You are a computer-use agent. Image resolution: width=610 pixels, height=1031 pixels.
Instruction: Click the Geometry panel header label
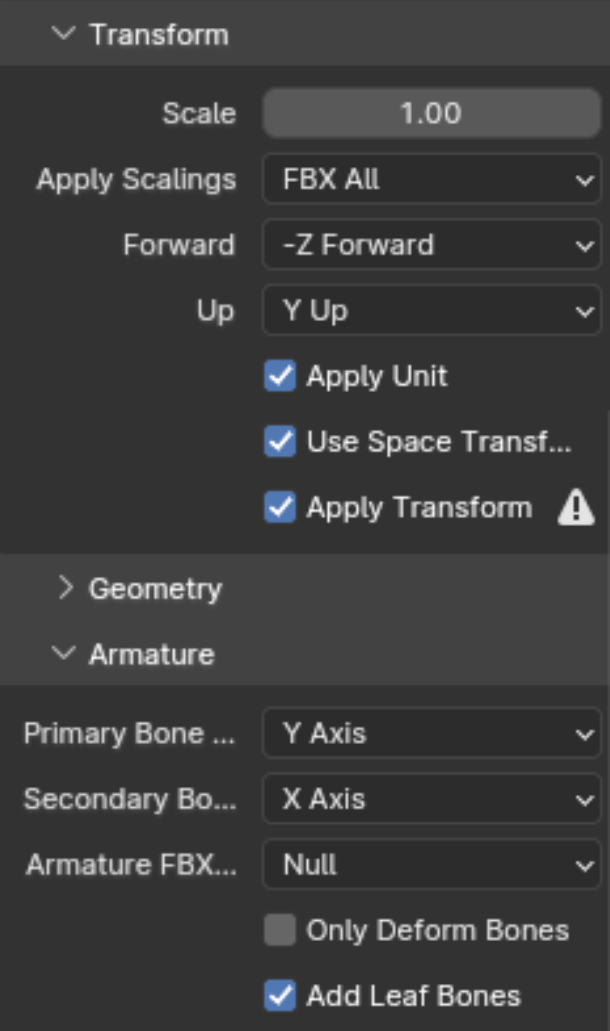tap(156, 589)
